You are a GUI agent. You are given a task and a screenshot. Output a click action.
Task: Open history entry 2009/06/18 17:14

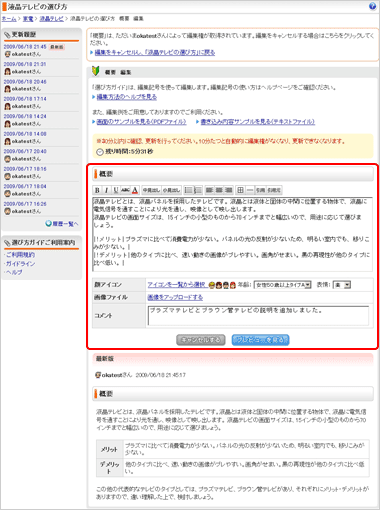click(25, 99)
